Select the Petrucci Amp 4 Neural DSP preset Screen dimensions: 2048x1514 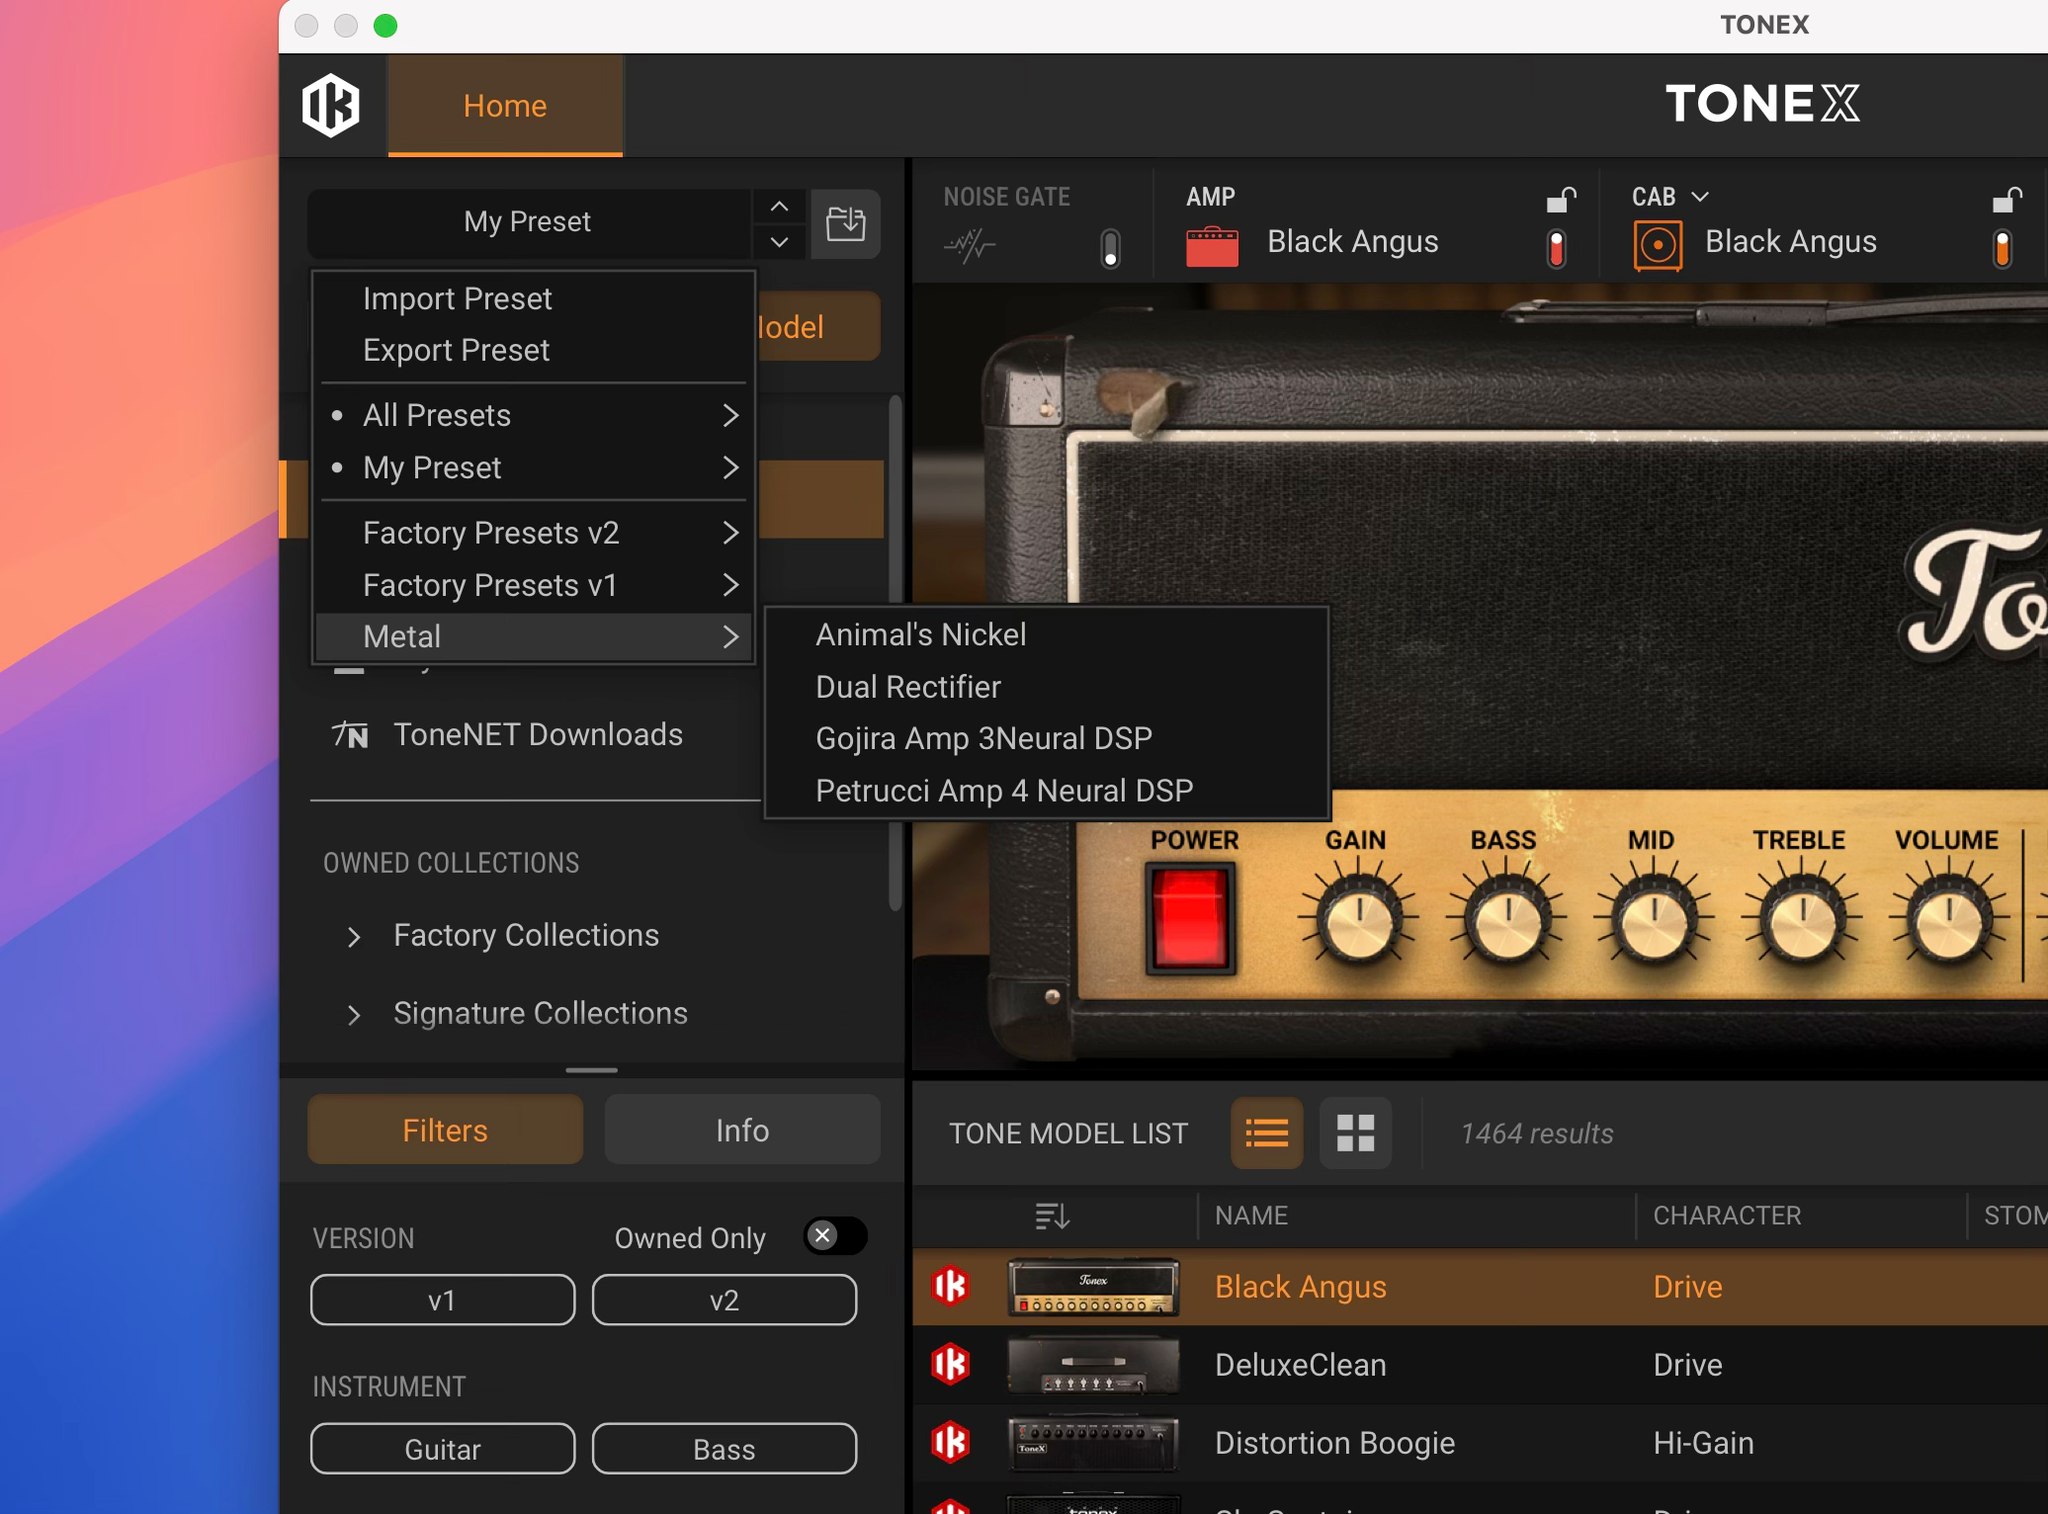click(1047, 790)
